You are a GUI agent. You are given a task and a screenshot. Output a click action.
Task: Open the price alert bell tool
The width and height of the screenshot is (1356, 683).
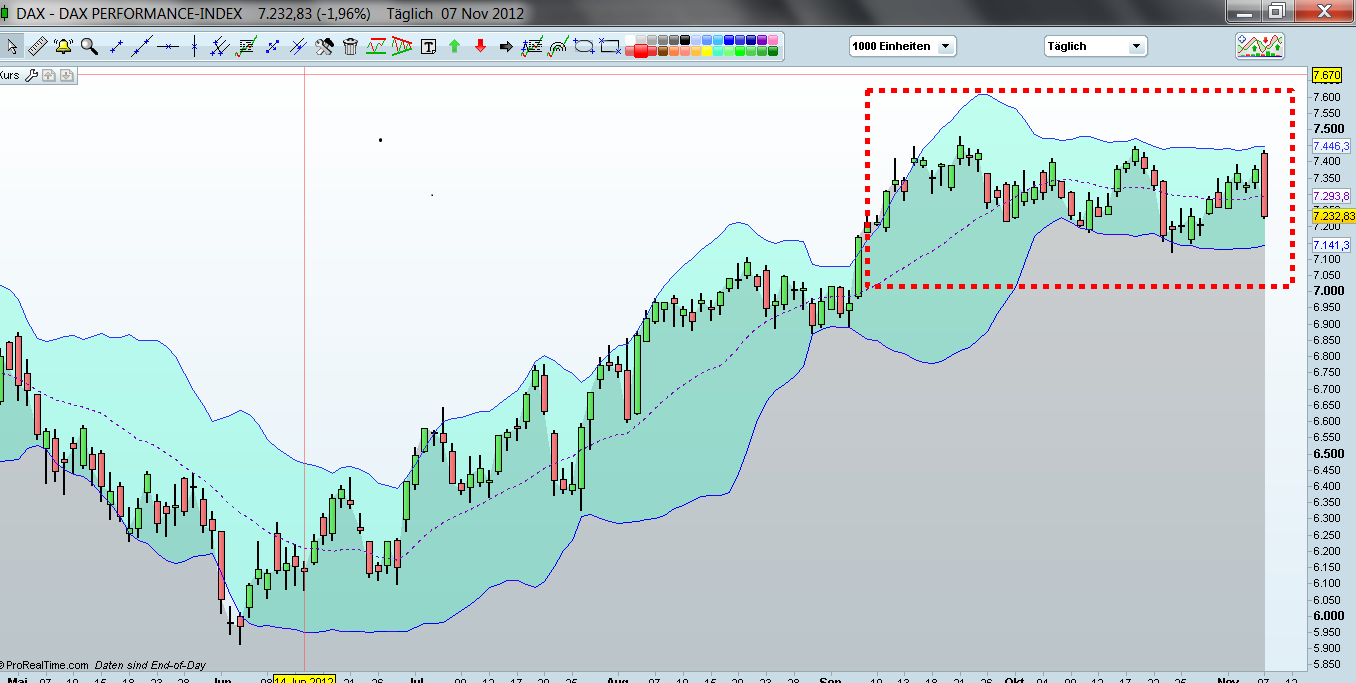(x=63, y=45)
